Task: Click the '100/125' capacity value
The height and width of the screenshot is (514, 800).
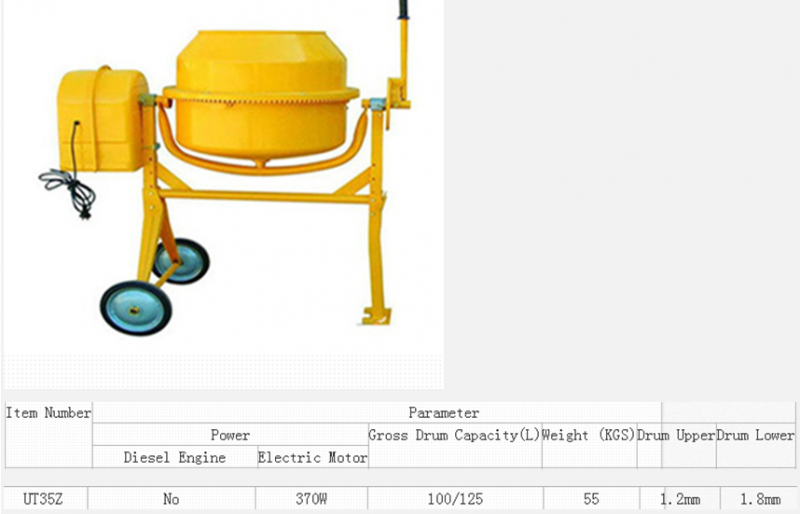Action: click(x=455, y=498)
